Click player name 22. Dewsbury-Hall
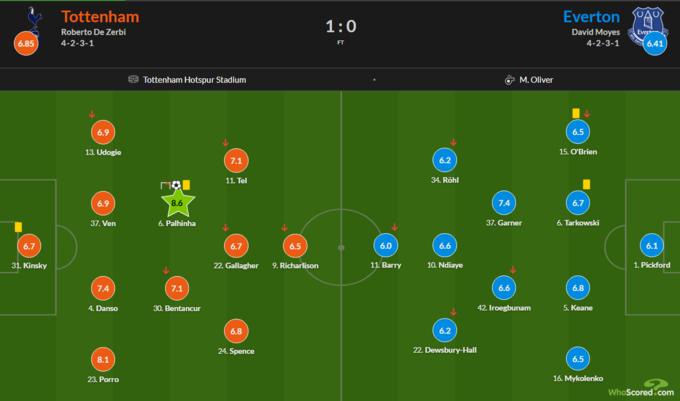The height and width of the screenshot is (401, 680). click(x=445, y=350)
